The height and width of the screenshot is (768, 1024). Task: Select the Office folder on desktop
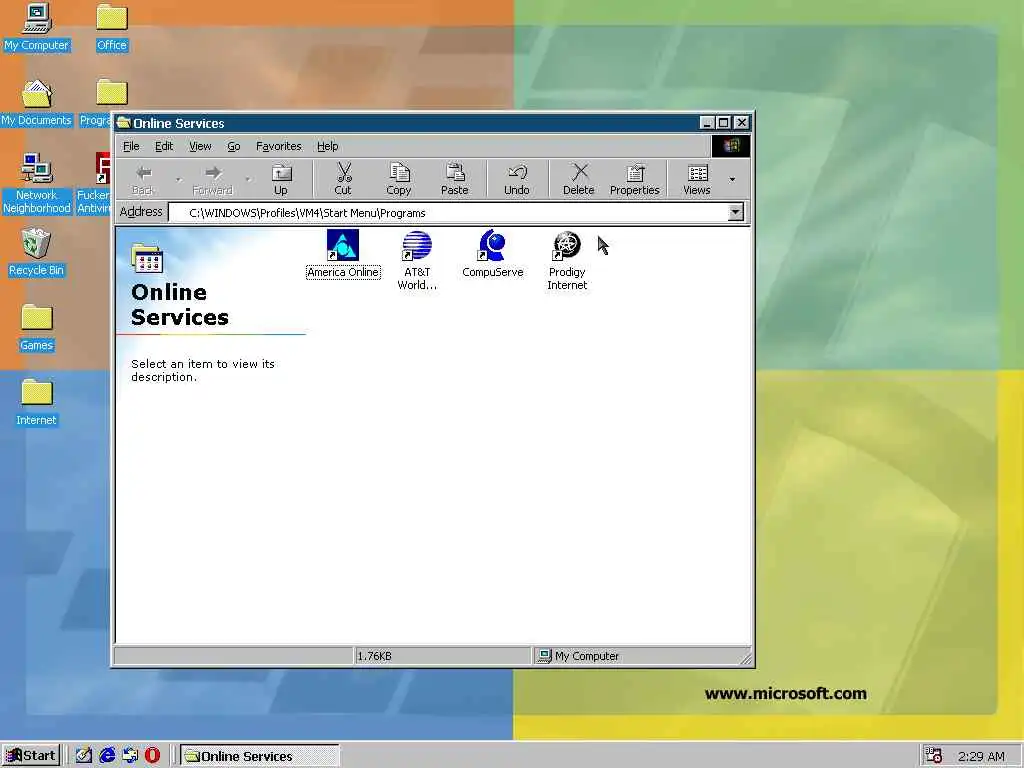pyautogui.click(x=112, y=28)
